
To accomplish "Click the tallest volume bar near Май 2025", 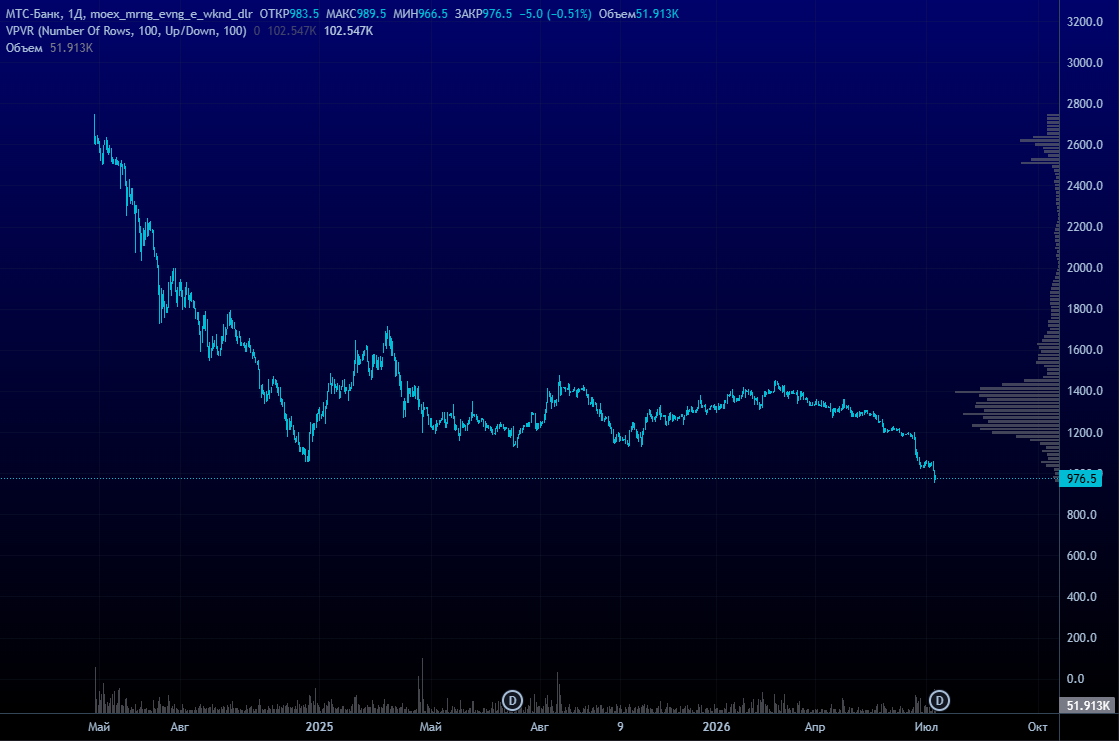I will tap(422, 685).
